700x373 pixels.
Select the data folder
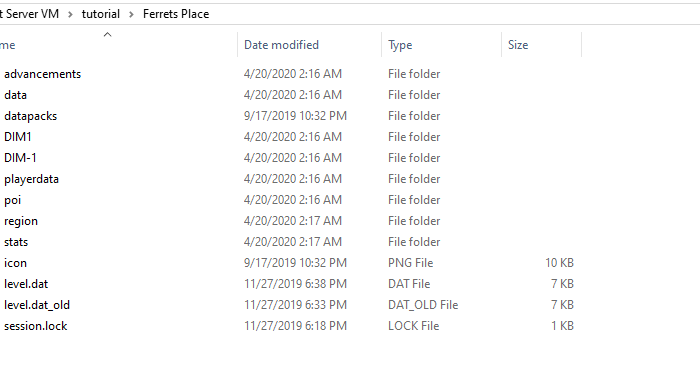(16, 95)
